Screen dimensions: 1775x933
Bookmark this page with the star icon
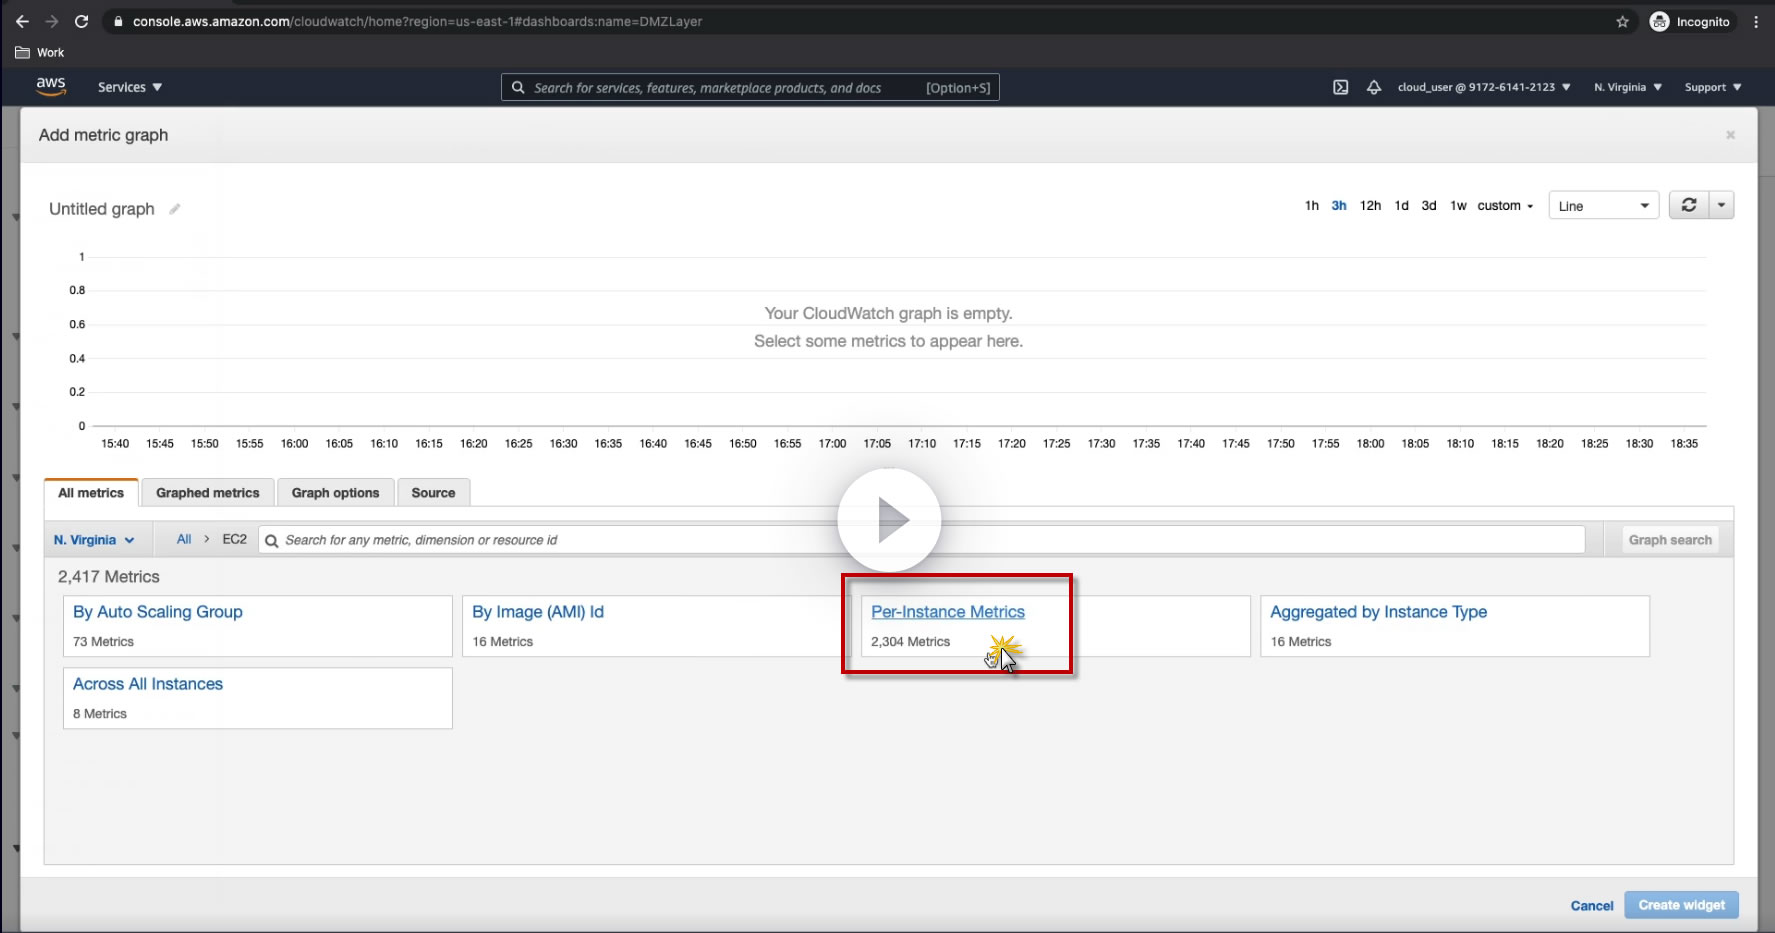[1622, 22]
